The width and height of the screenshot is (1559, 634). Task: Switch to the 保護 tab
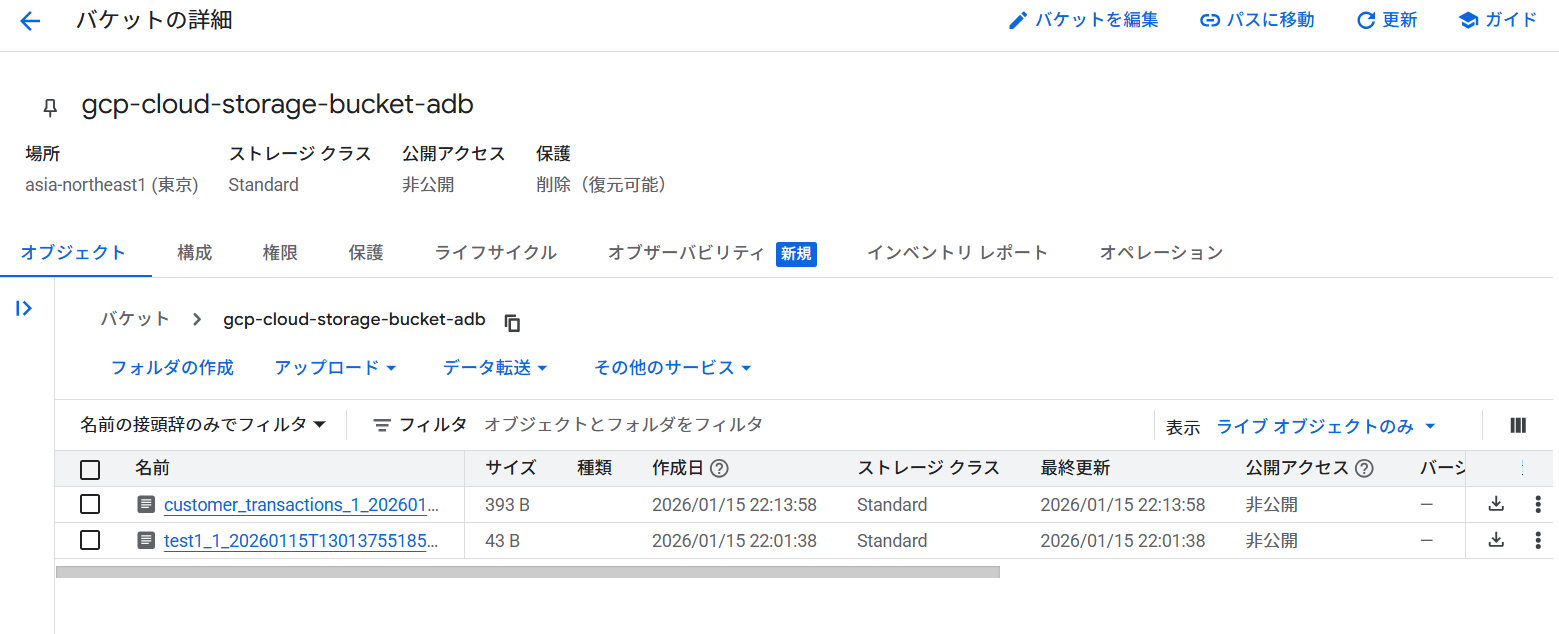tap(366, 253)
